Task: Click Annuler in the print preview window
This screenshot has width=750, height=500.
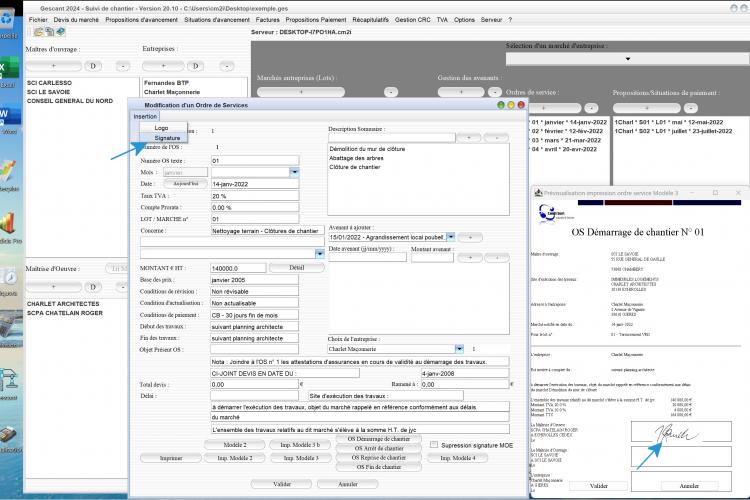Action: 689,486
